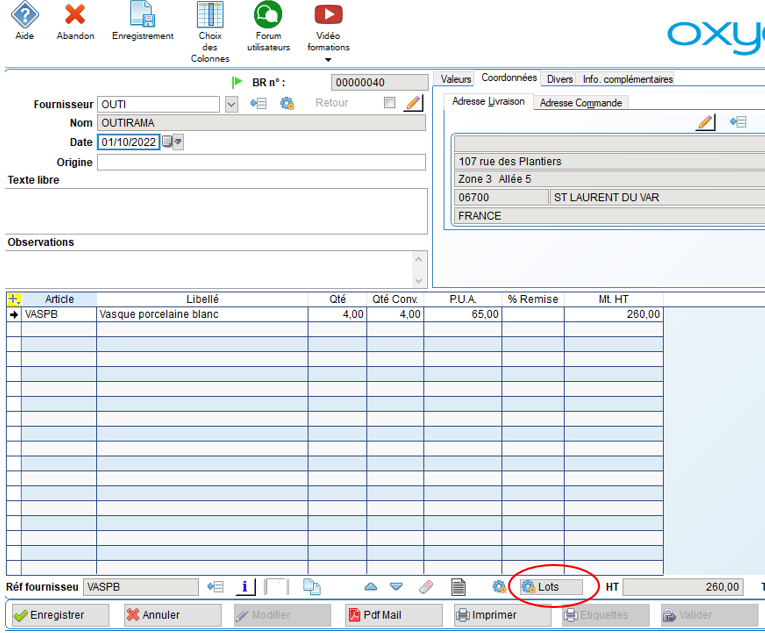The width and height of the screenshot is (765, 633).
Task: Click the blue info 'i' icon
Action: coord(245,587)
